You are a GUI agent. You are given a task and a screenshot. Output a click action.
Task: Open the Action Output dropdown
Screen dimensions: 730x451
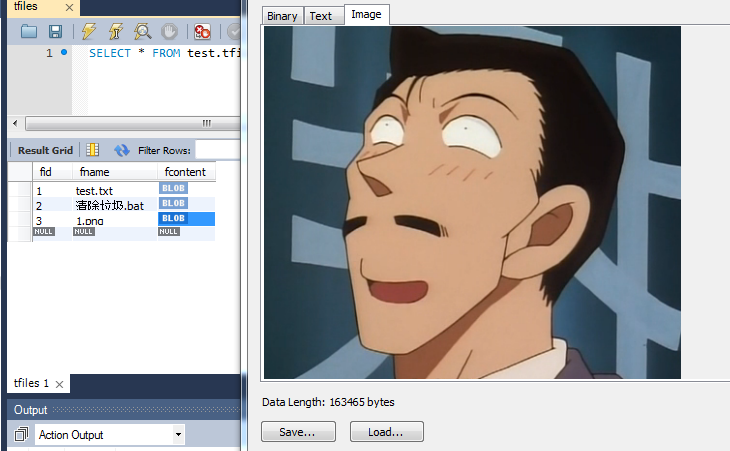tap(178, 435)
